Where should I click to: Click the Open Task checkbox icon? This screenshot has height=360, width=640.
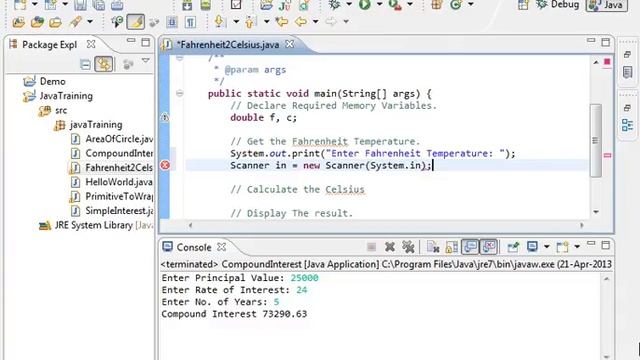(x=236, y=5)
